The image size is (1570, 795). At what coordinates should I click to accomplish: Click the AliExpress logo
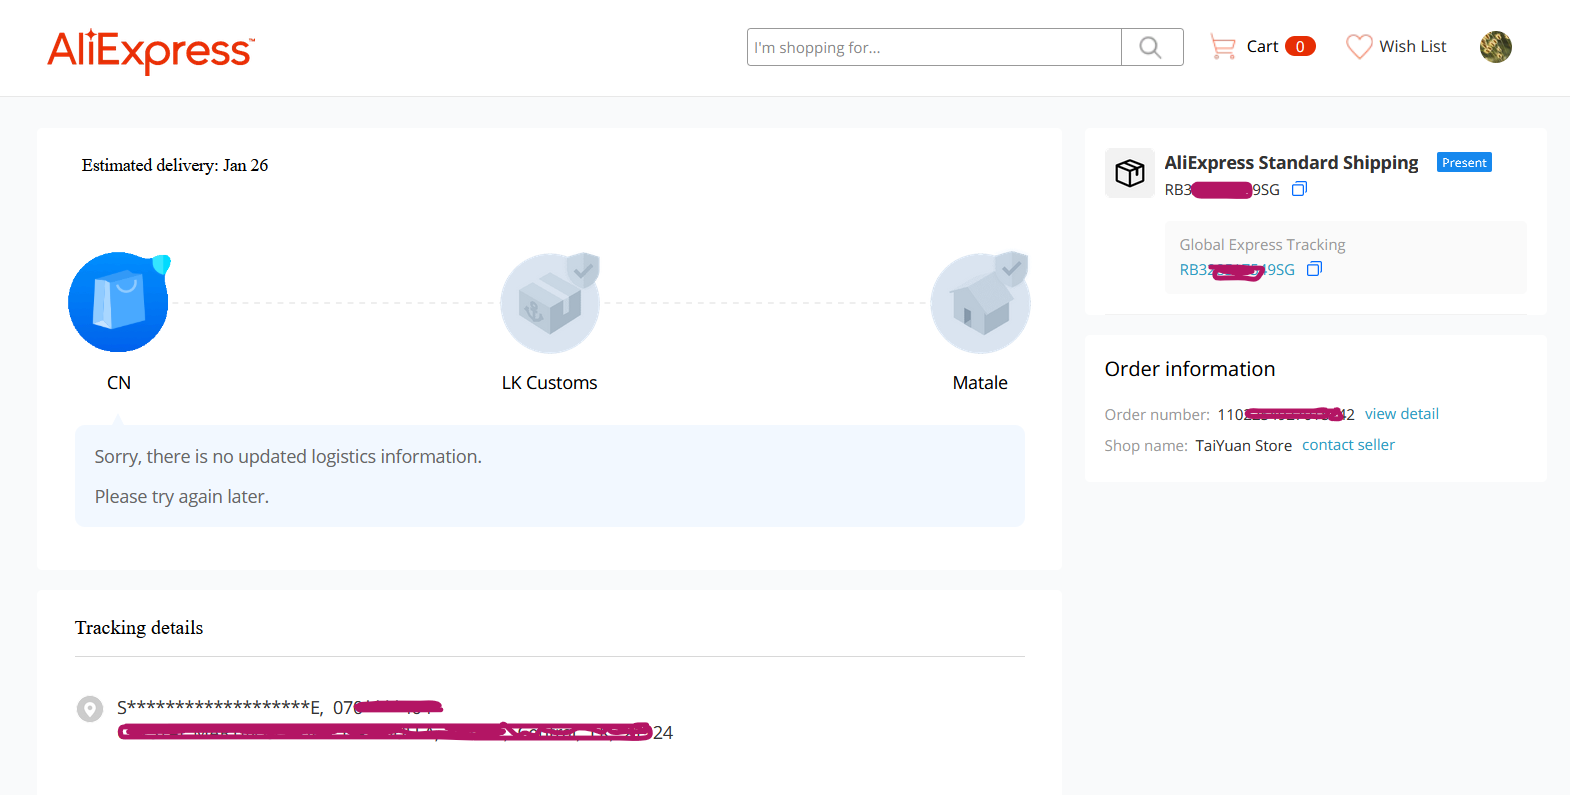coord(151,51)
